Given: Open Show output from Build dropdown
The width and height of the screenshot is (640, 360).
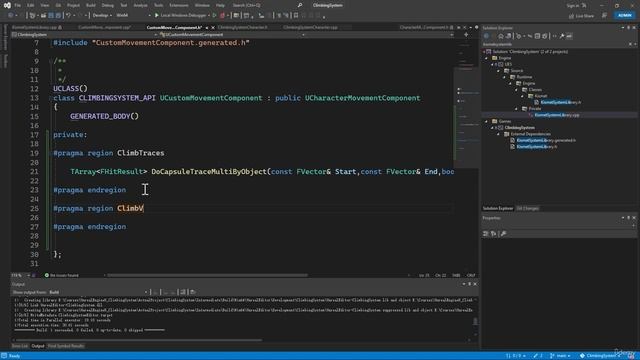Looking at the screenshot, I should click(98, 292).
